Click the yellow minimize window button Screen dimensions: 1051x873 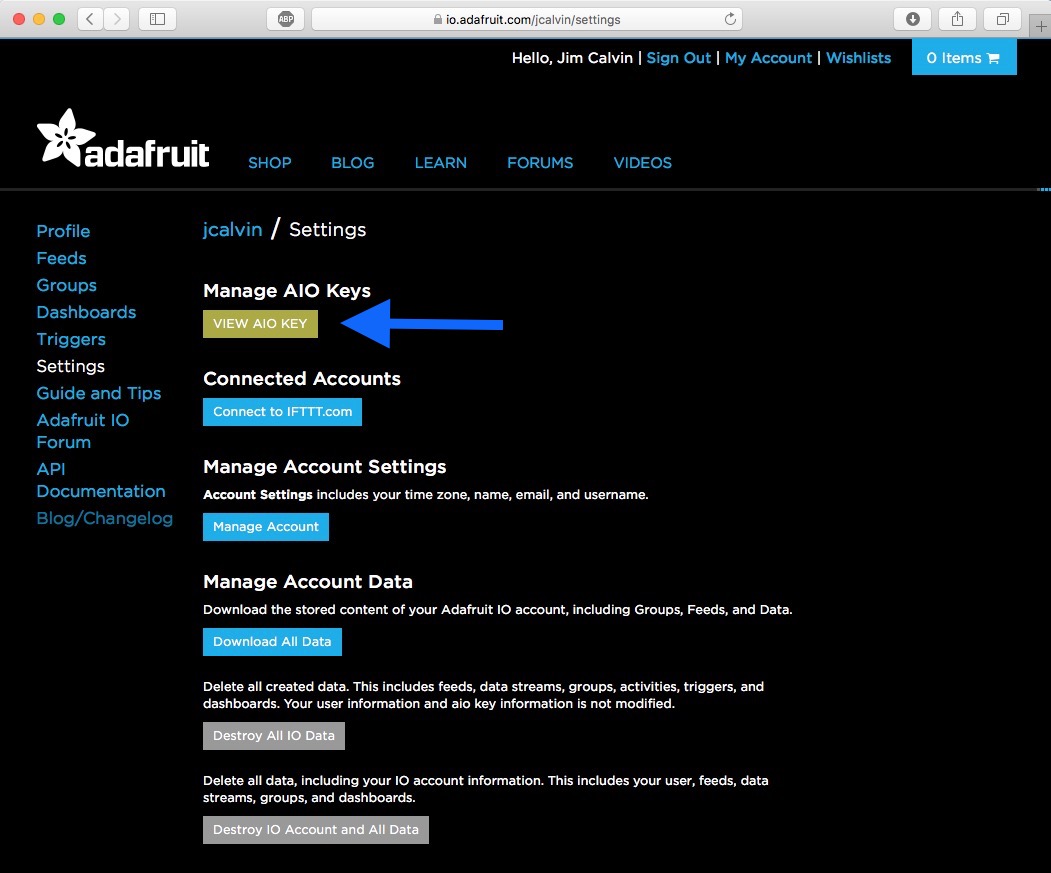pos(39,19)
